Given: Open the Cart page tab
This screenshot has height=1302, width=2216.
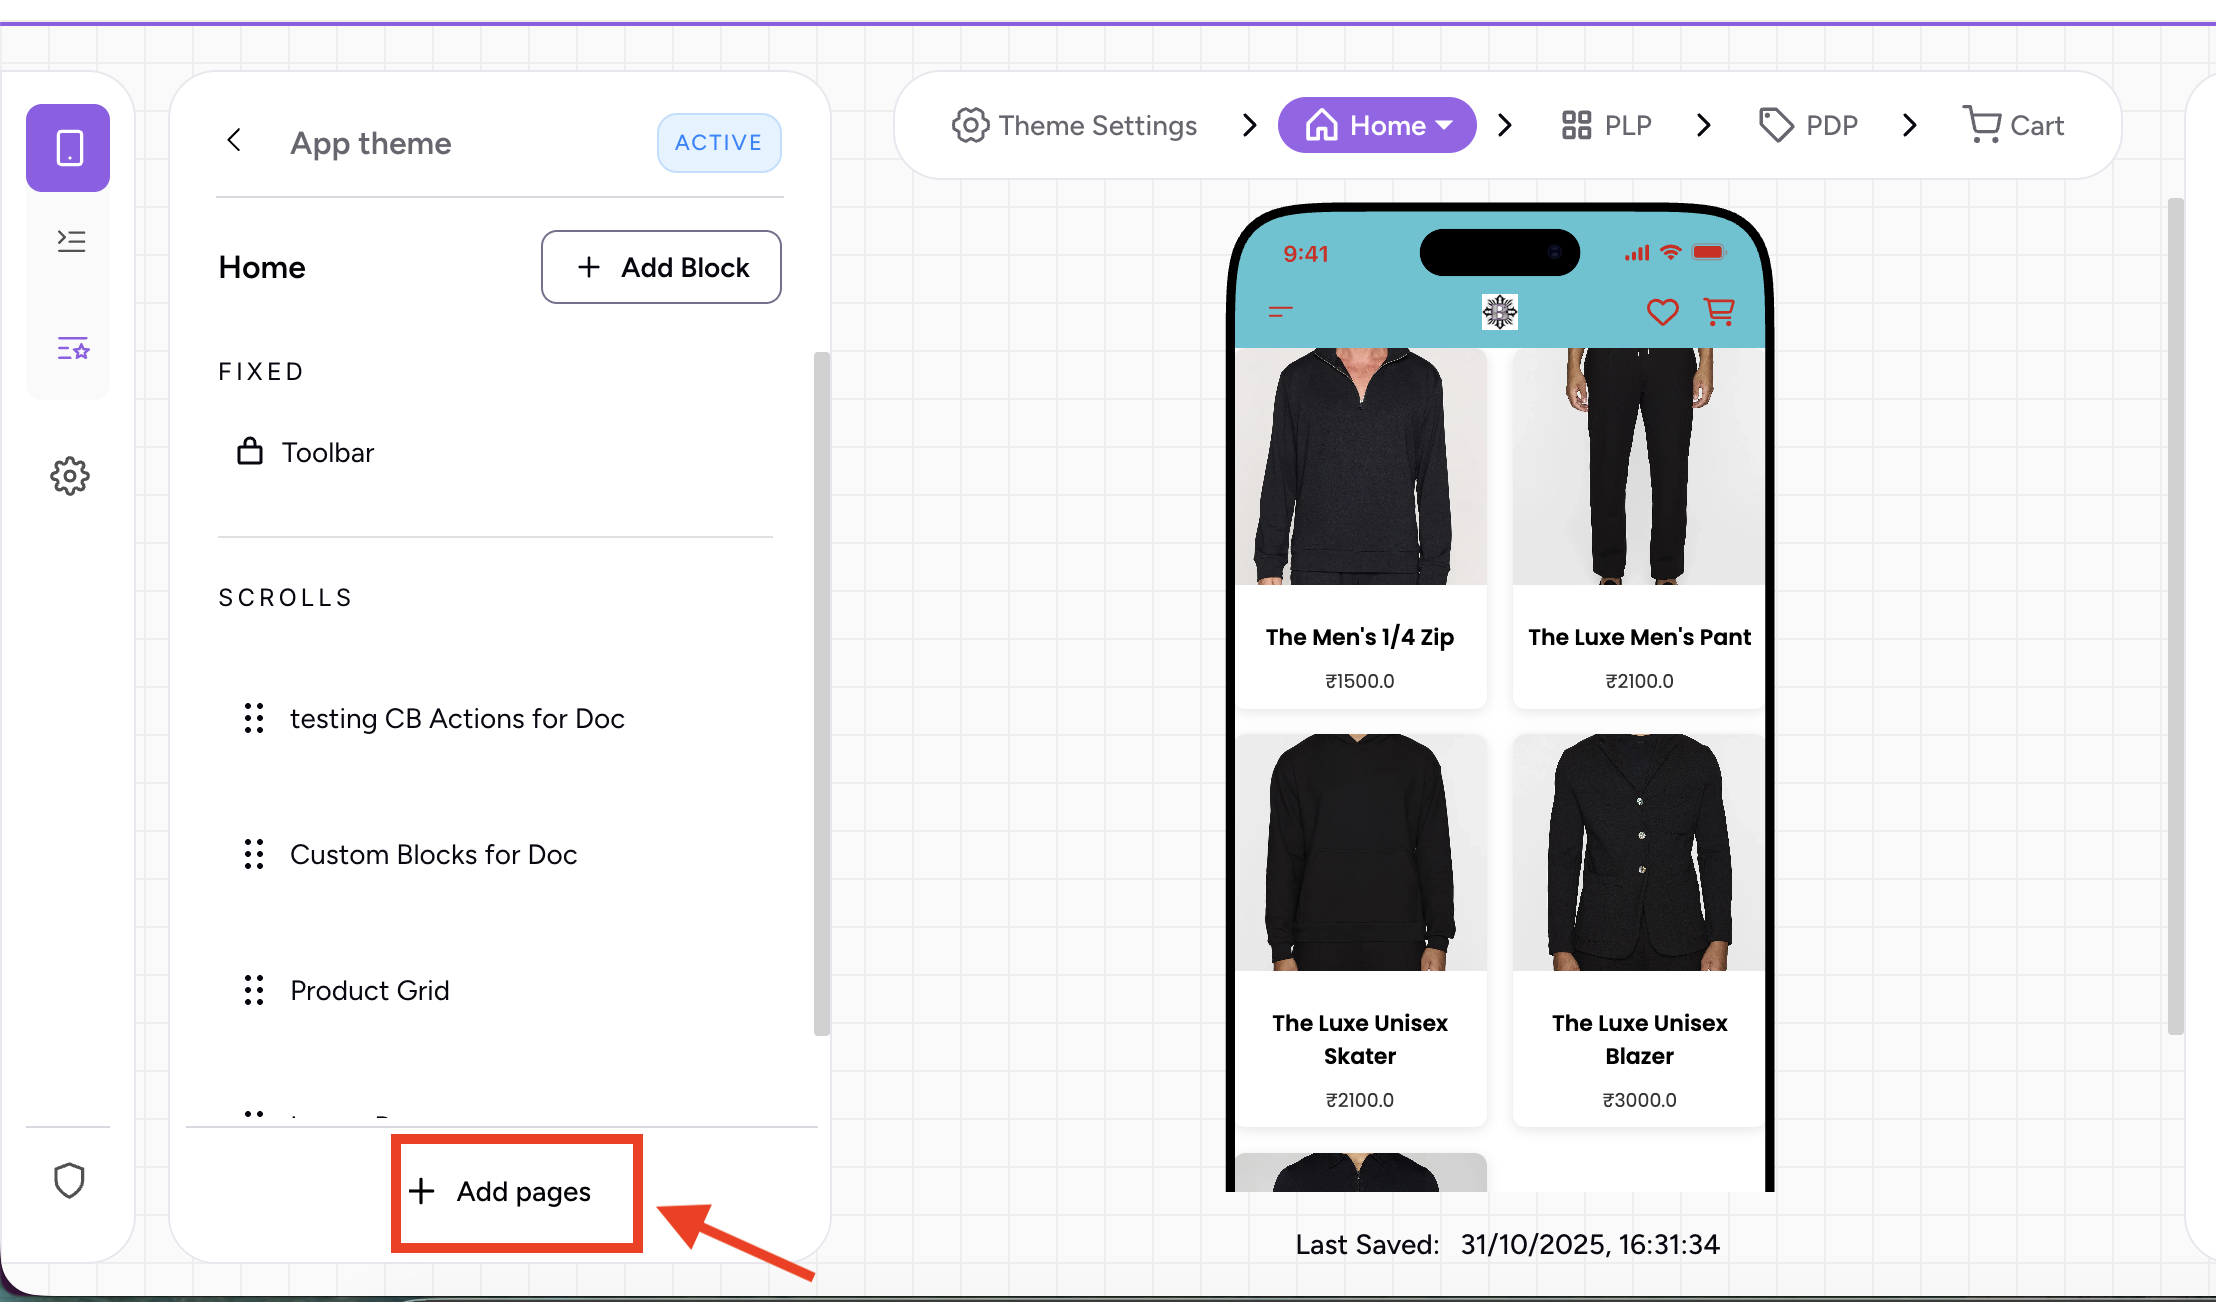Looking at the screenshot, I should 2013,125.
